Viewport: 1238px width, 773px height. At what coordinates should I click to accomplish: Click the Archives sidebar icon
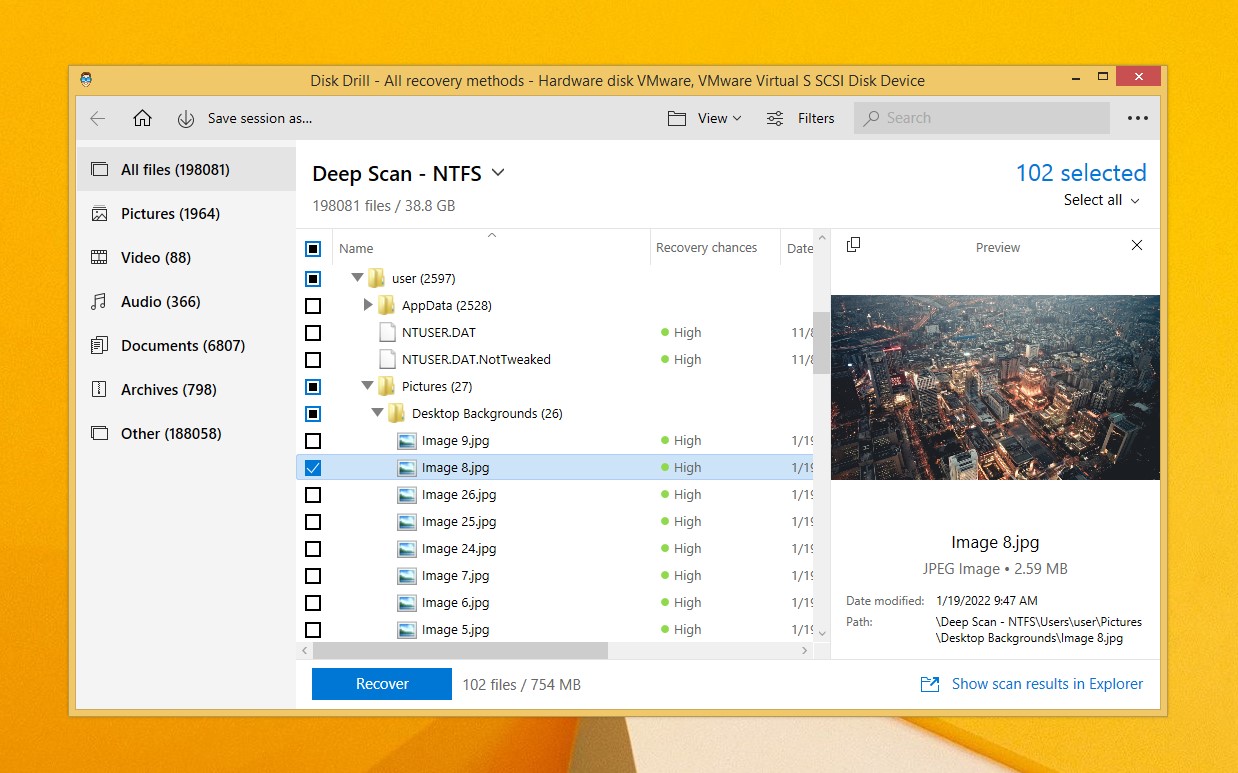99,390
